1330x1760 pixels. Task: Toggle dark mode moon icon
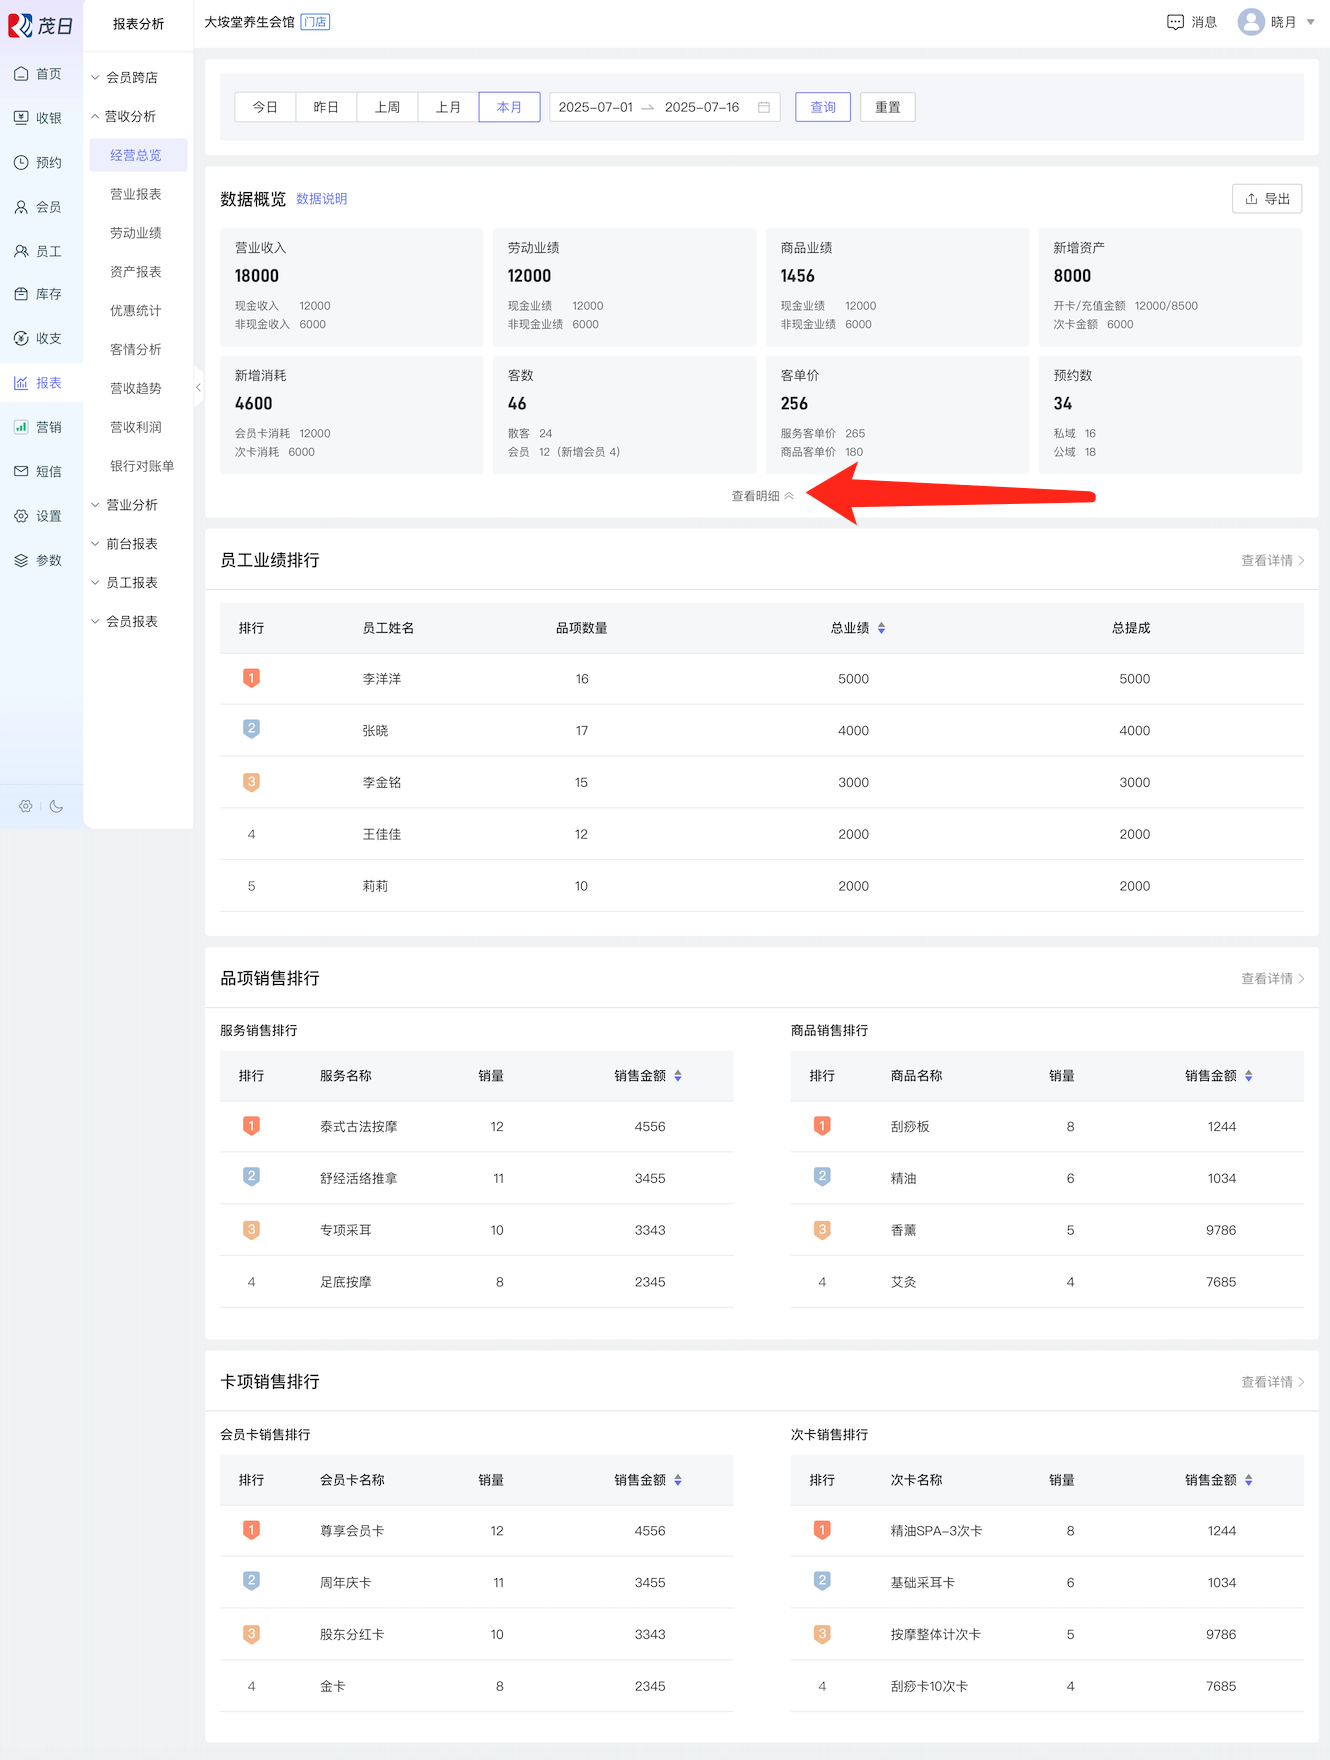57,806
